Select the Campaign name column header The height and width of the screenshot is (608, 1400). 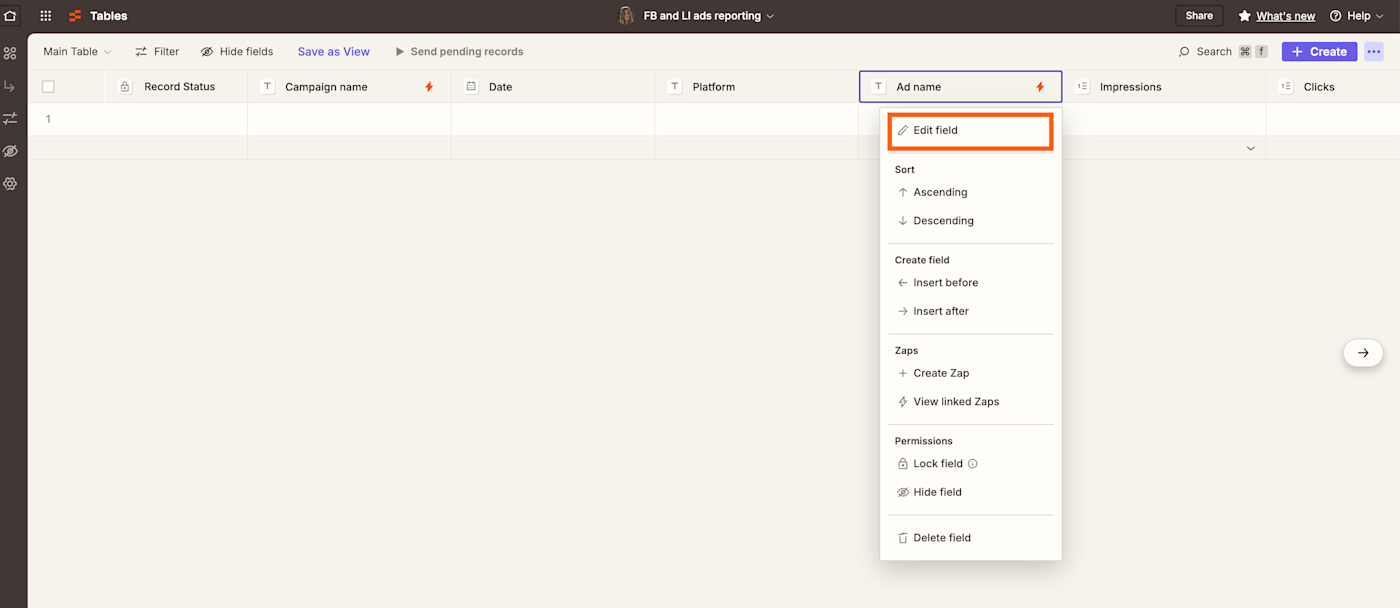(349, 87)
